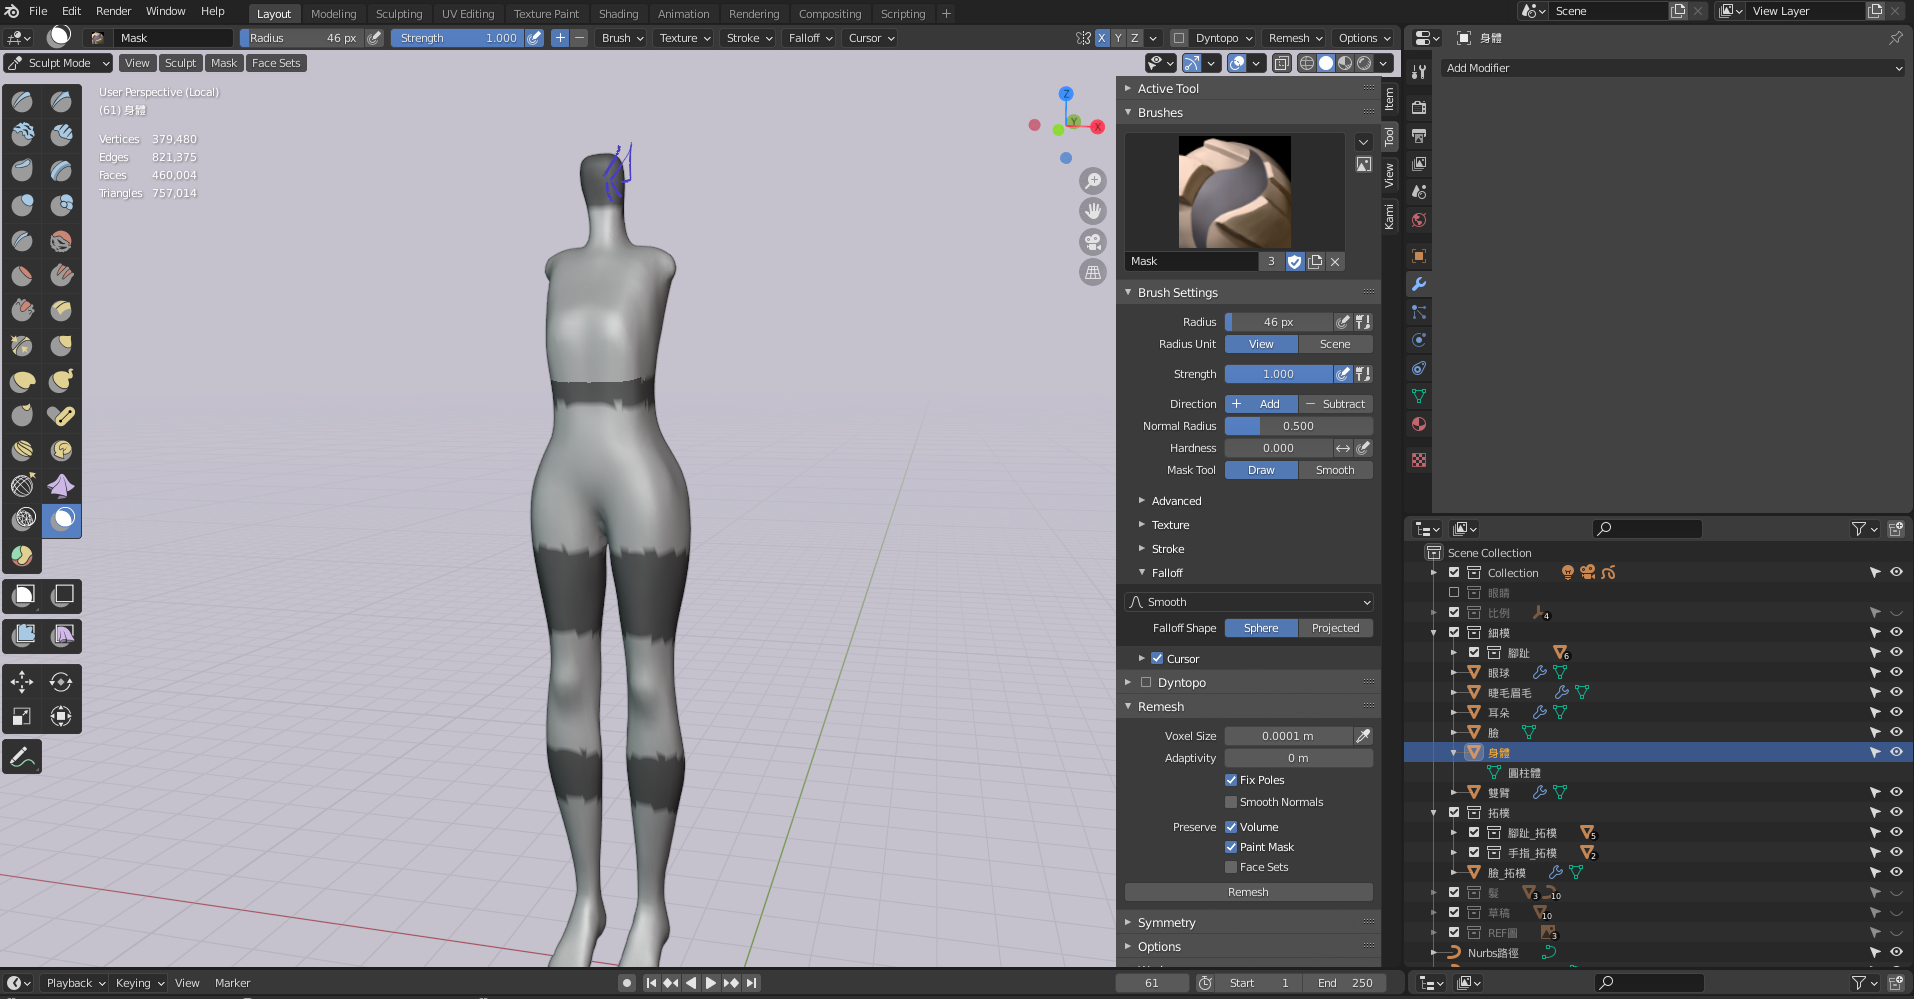The height and width of the screenshot is (999, 1914).
Task: Open Modifier properties wrench tab
Action: pyautogui.click(x=1418, y=284)
